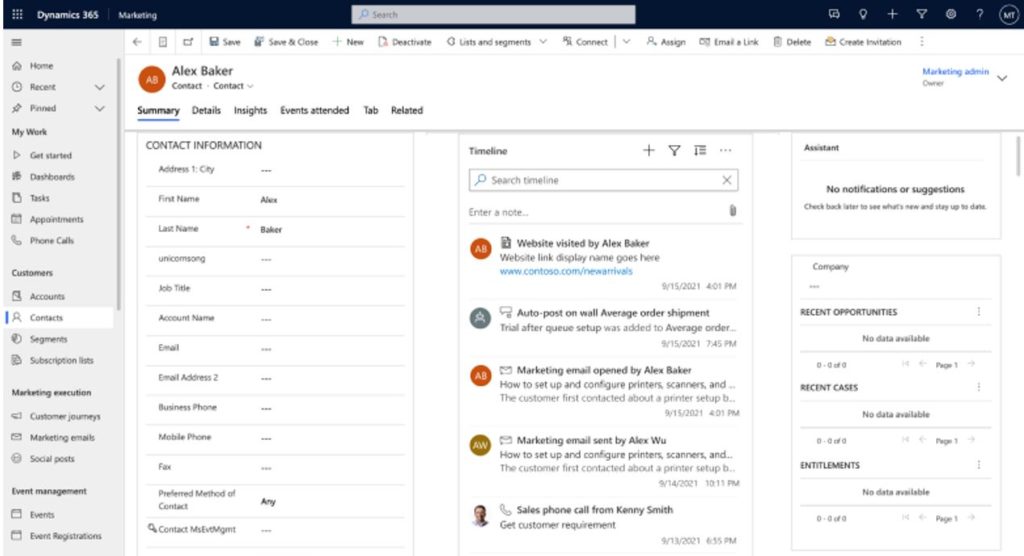The height and width of the screenshot is (556, 1024).
Task: Open the MT user account avatar
Action: [x=1009, y=14]
